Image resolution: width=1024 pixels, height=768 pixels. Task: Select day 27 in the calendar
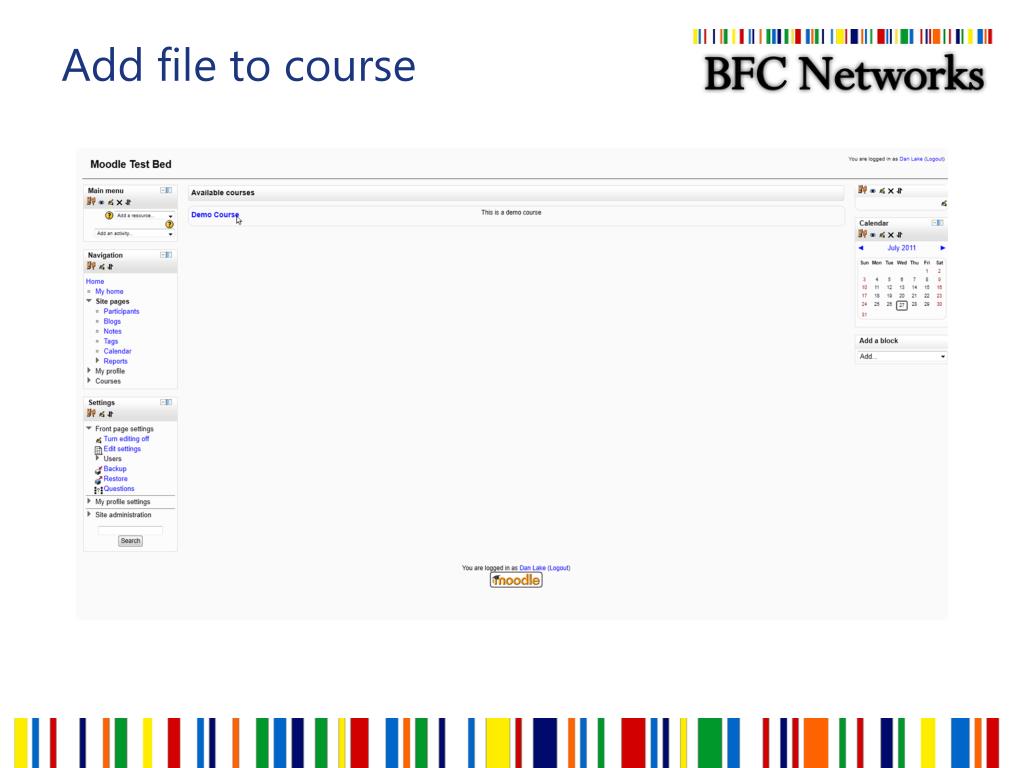(x=902, y=305)
